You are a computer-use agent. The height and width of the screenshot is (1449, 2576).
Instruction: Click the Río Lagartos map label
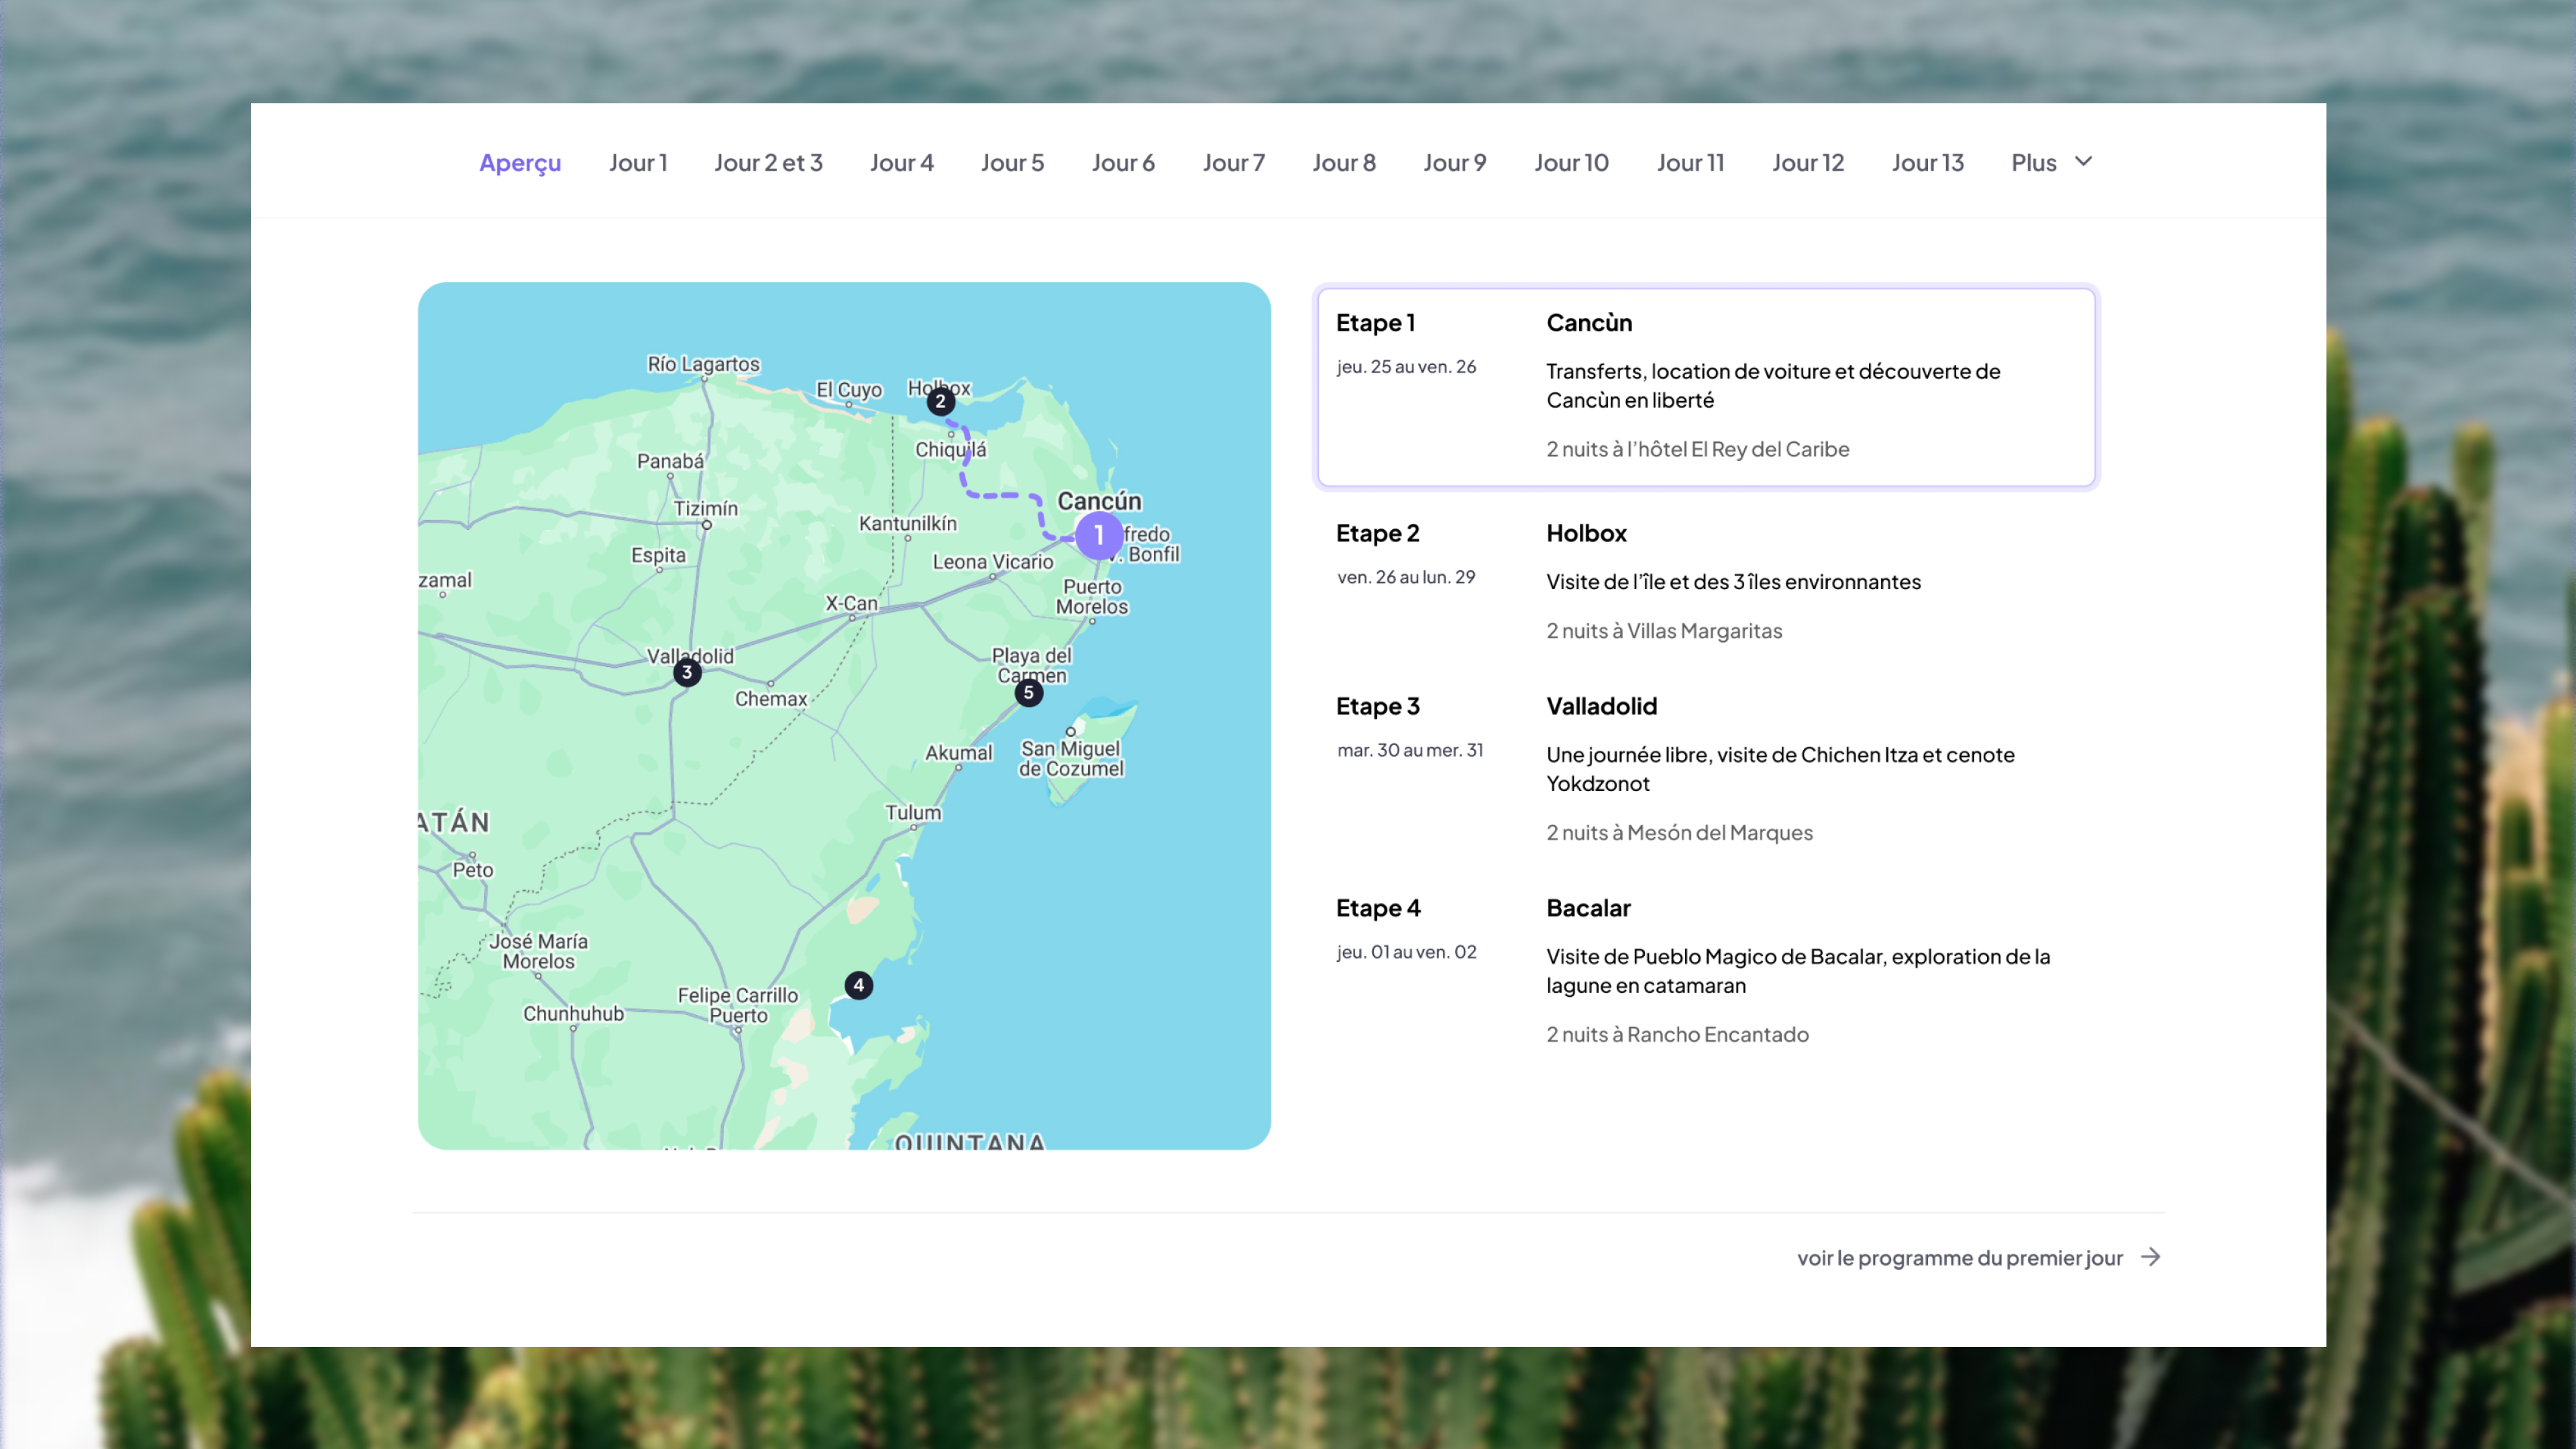(703, 364)
